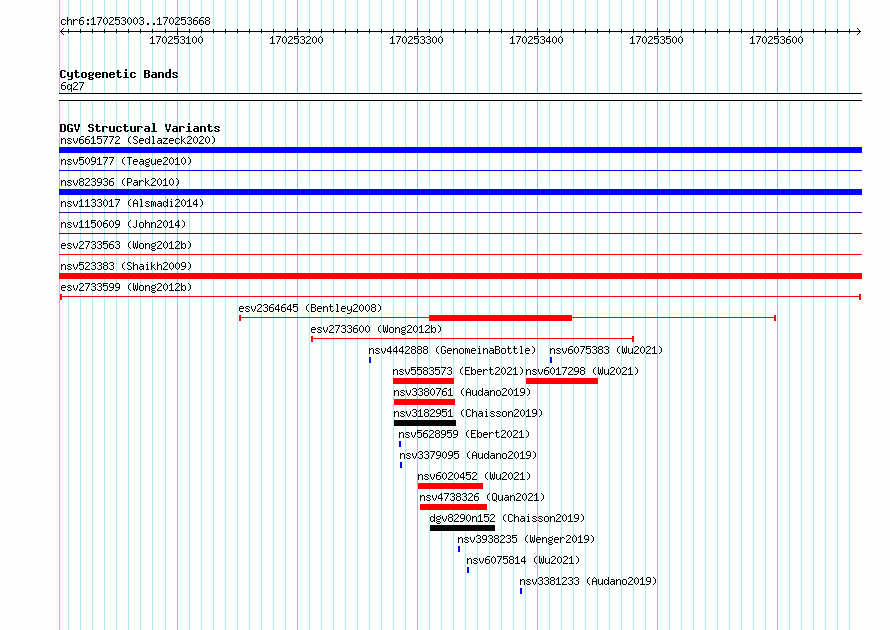
Task: Click the thick blue bar of nsv6615772
Action: (x=460, y=150)
